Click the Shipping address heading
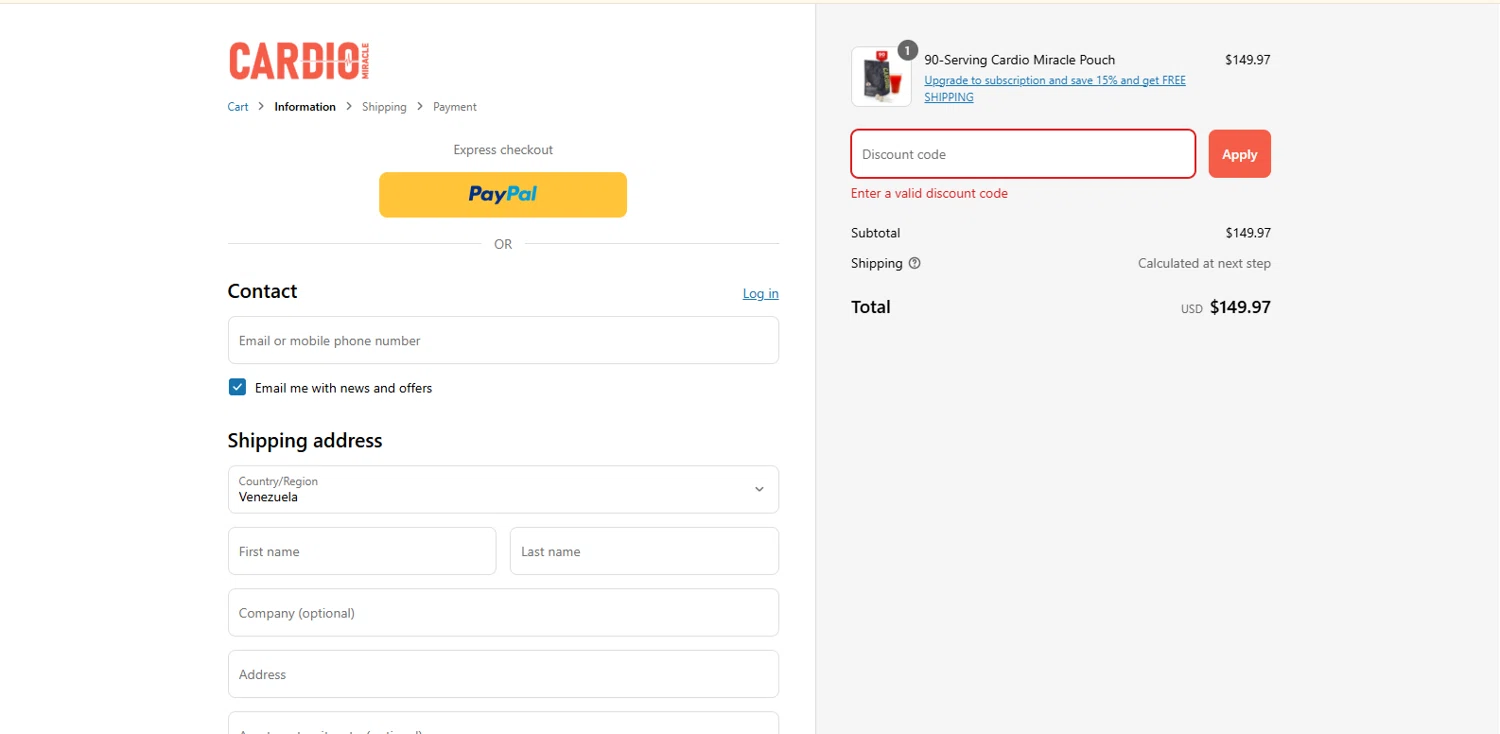The height and width of the screenshot is (734, 1500). click(x=305, y=440)
